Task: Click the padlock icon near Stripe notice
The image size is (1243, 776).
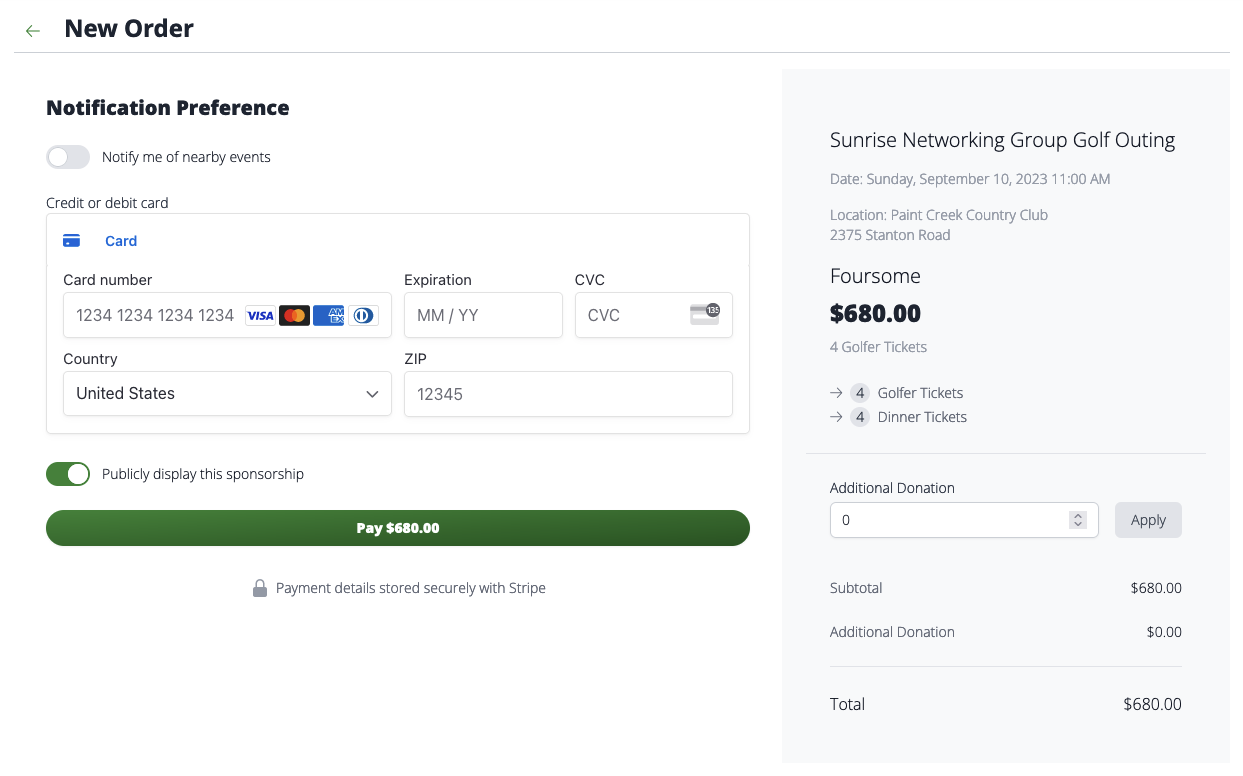Action: [x=260, y=588]
